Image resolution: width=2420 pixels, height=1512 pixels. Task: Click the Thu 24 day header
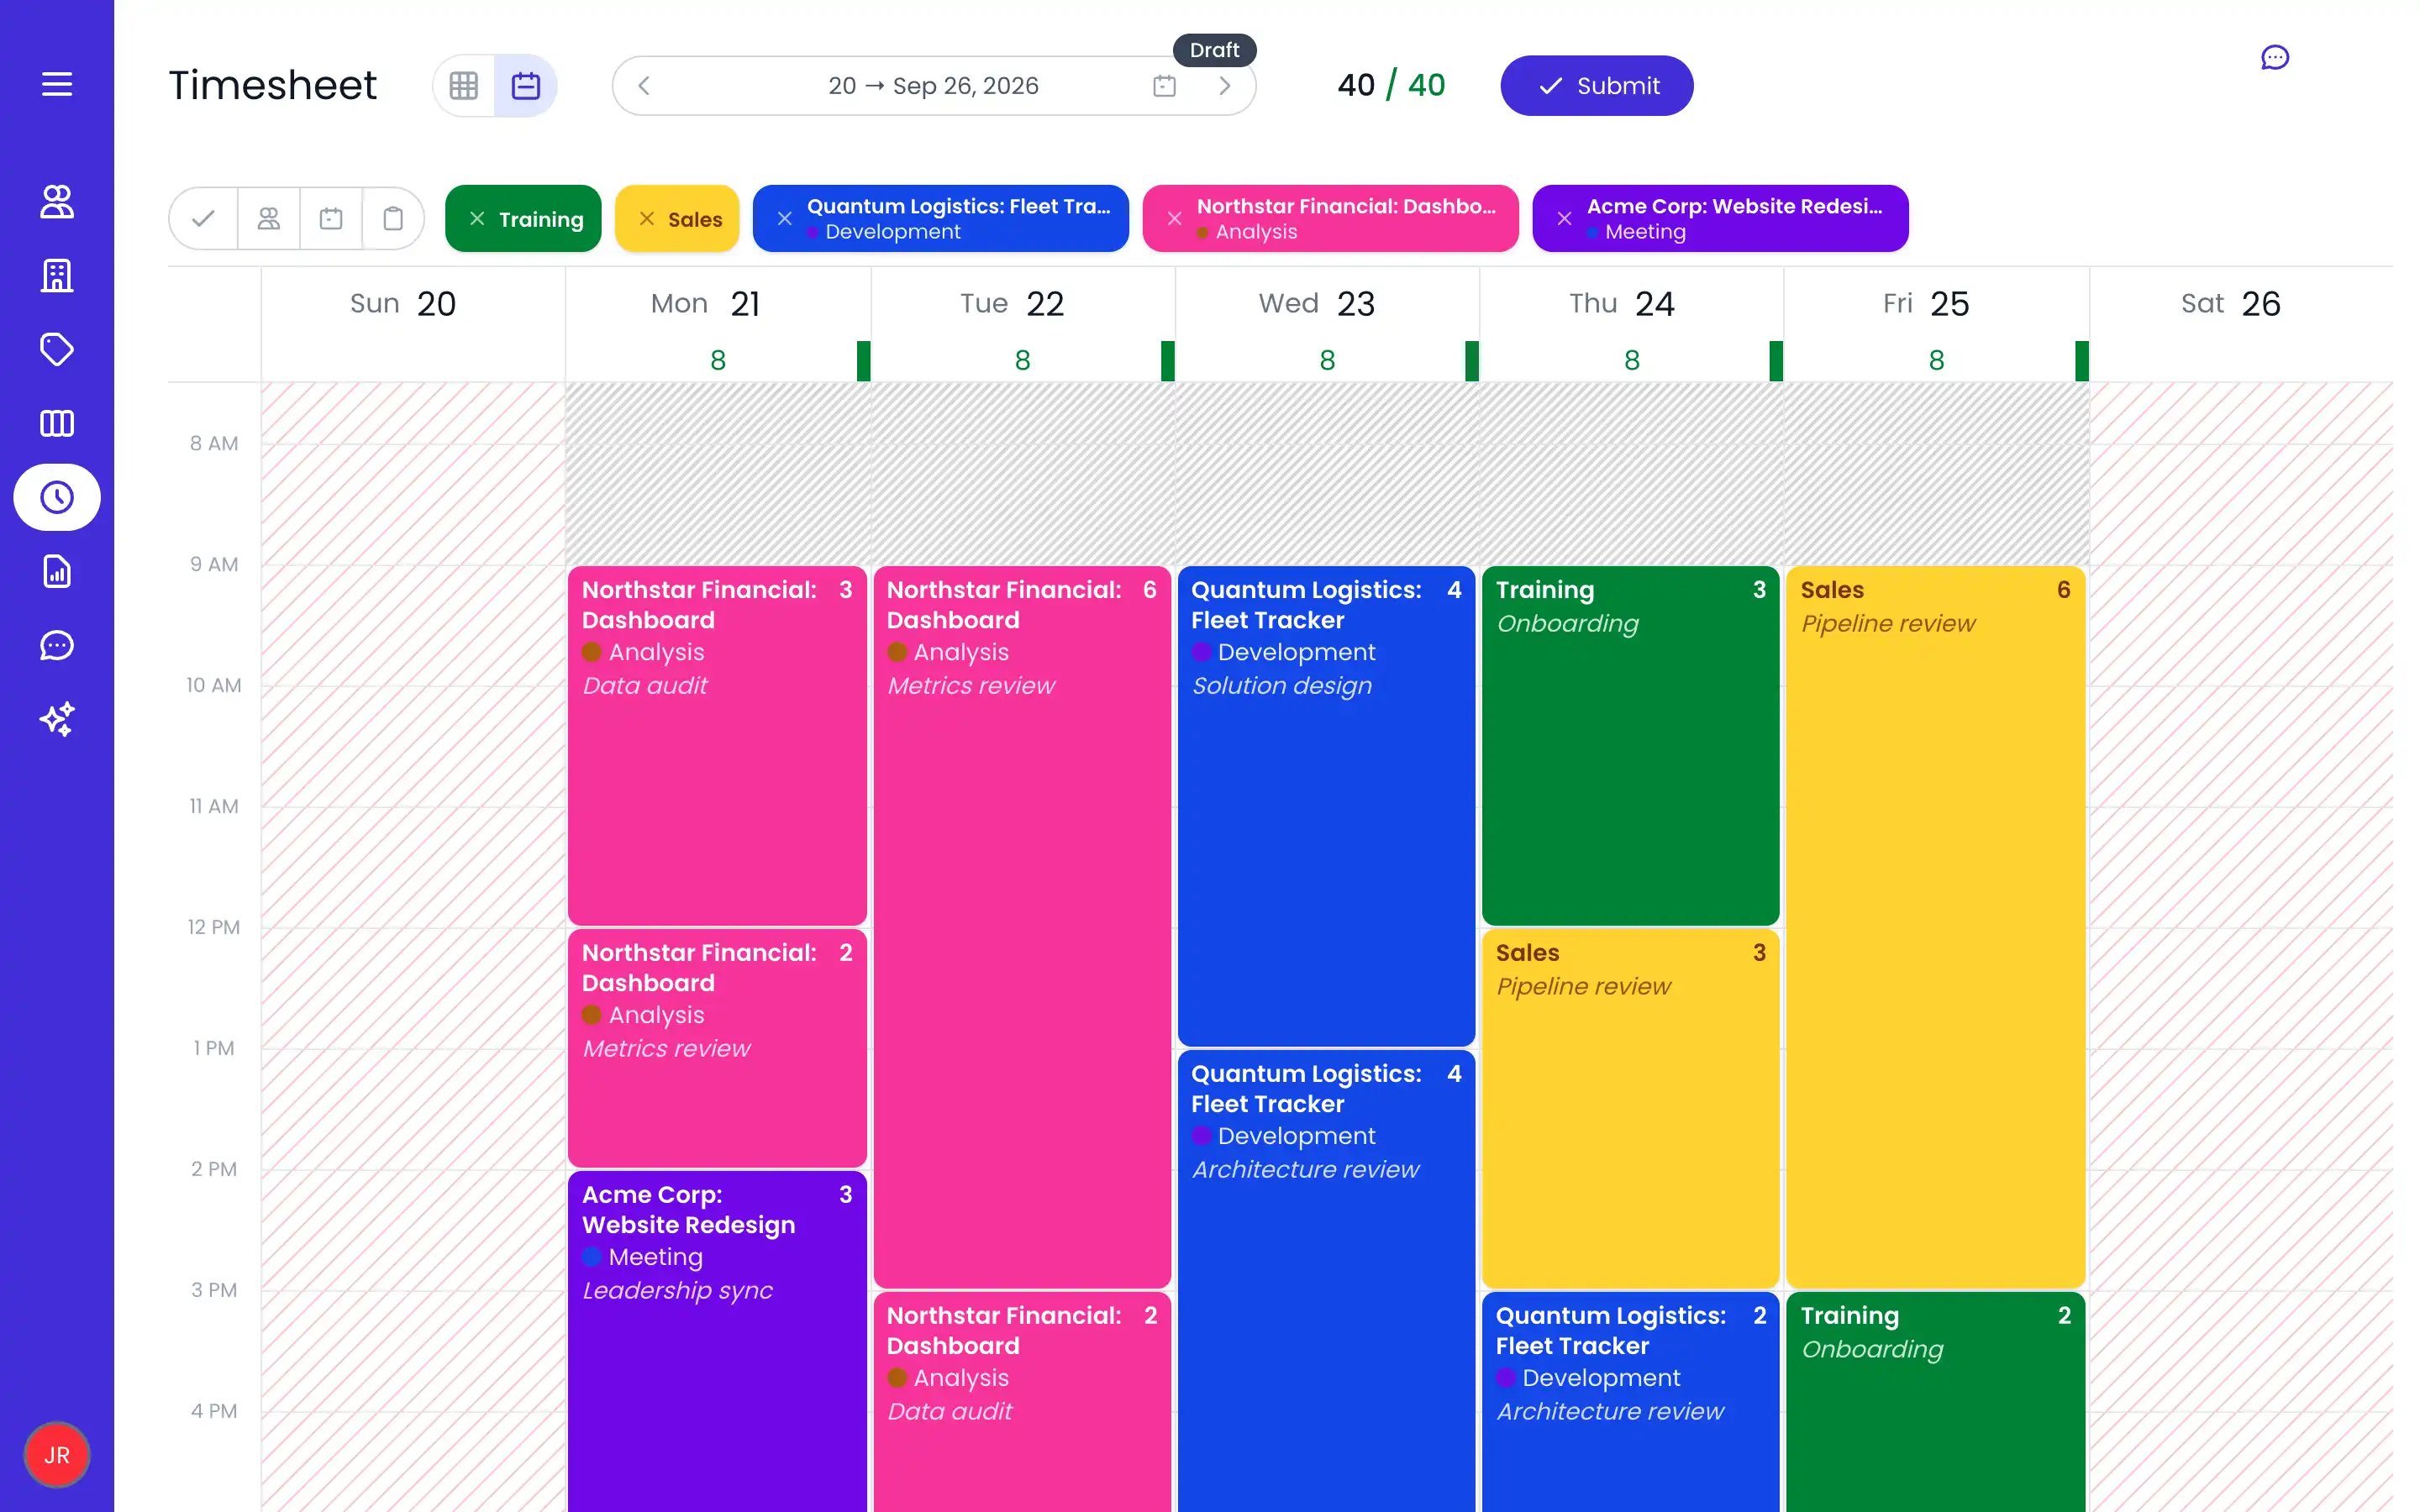pyautogui.click(x=1621, y=304)
